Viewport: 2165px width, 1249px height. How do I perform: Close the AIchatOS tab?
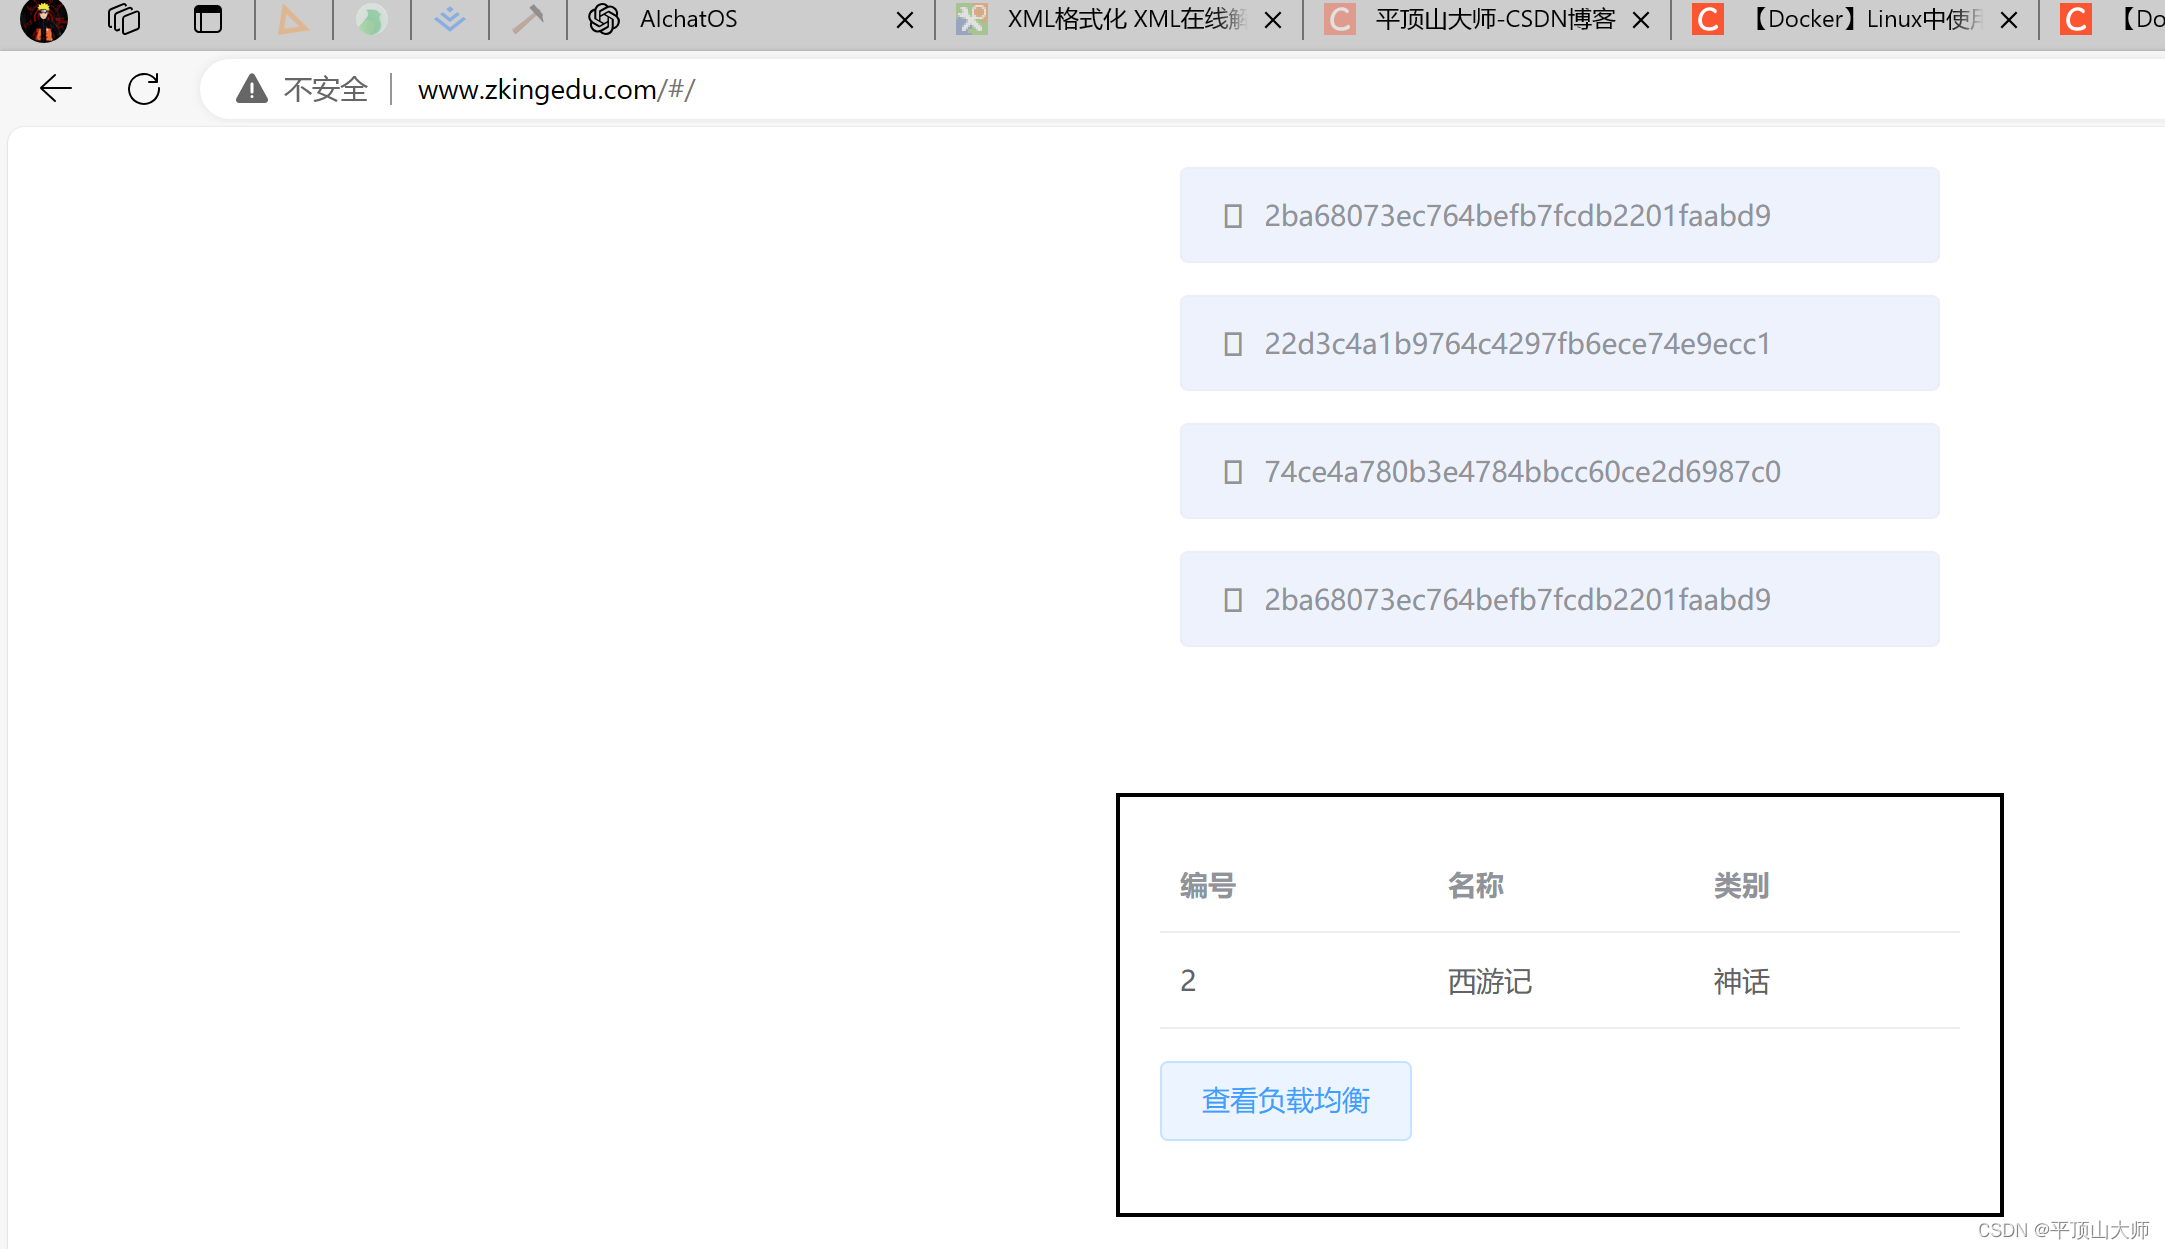point(905,20)
